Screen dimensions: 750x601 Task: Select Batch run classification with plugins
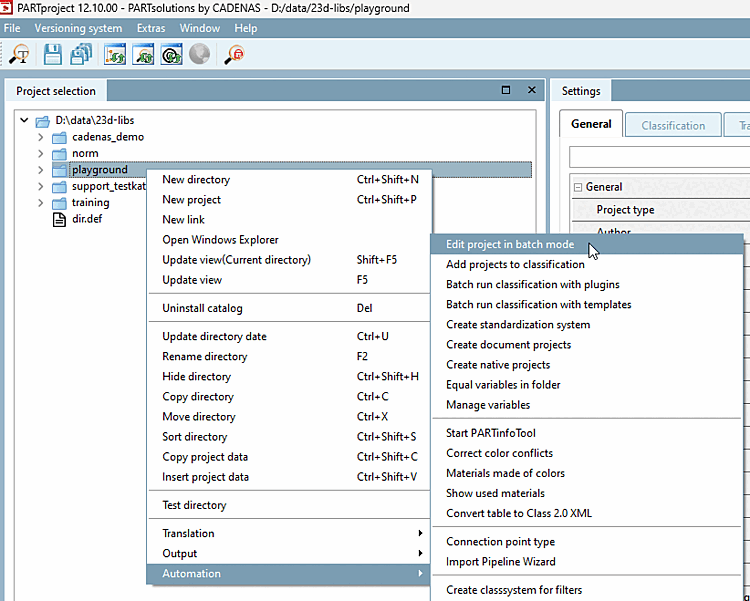[587, 284]
